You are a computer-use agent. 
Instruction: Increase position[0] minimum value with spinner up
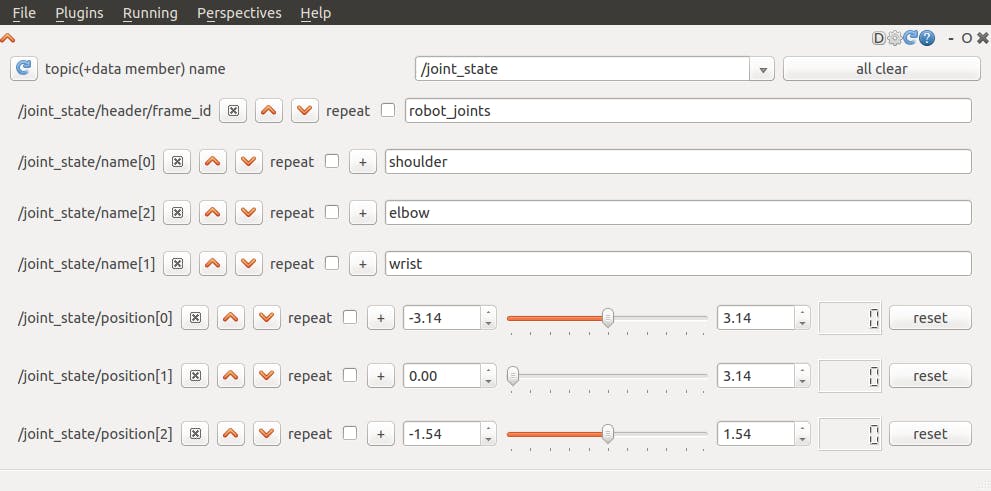(488, 312)
